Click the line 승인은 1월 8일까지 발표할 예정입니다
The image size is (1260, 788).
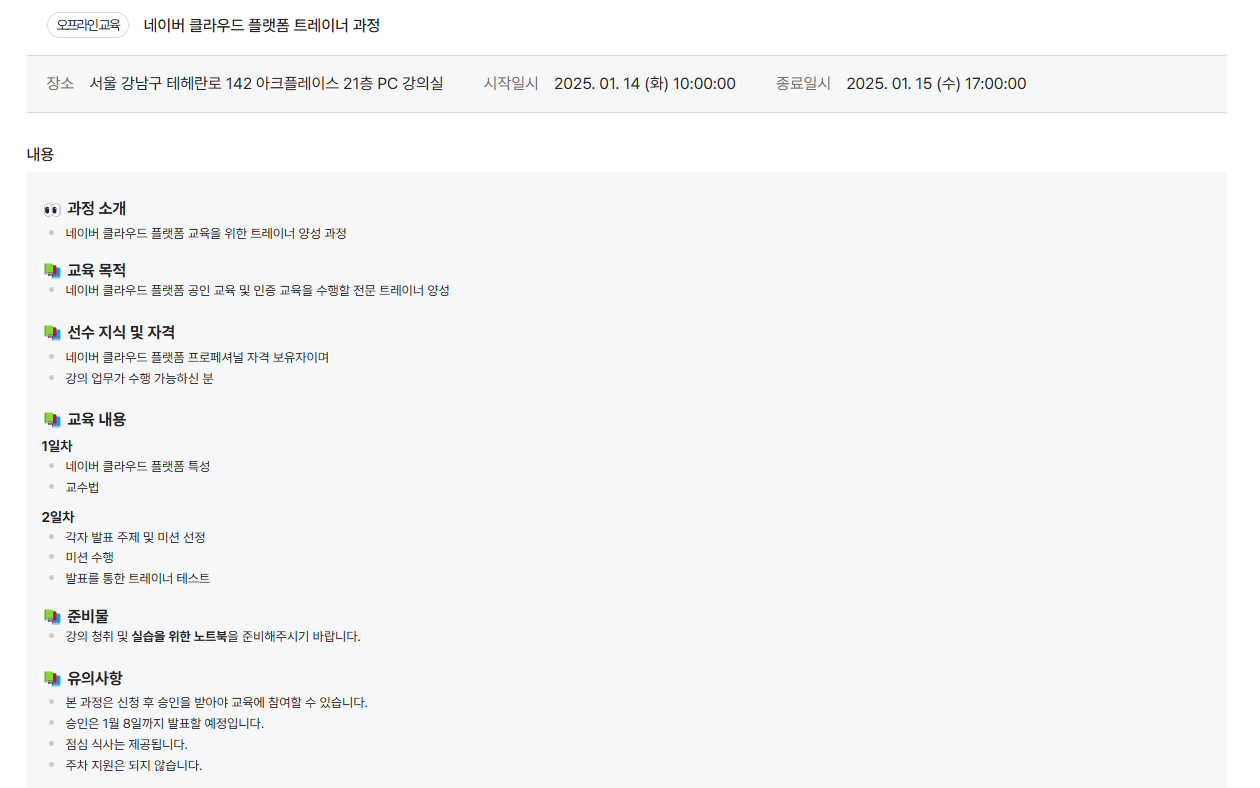[x=165, y=724]
